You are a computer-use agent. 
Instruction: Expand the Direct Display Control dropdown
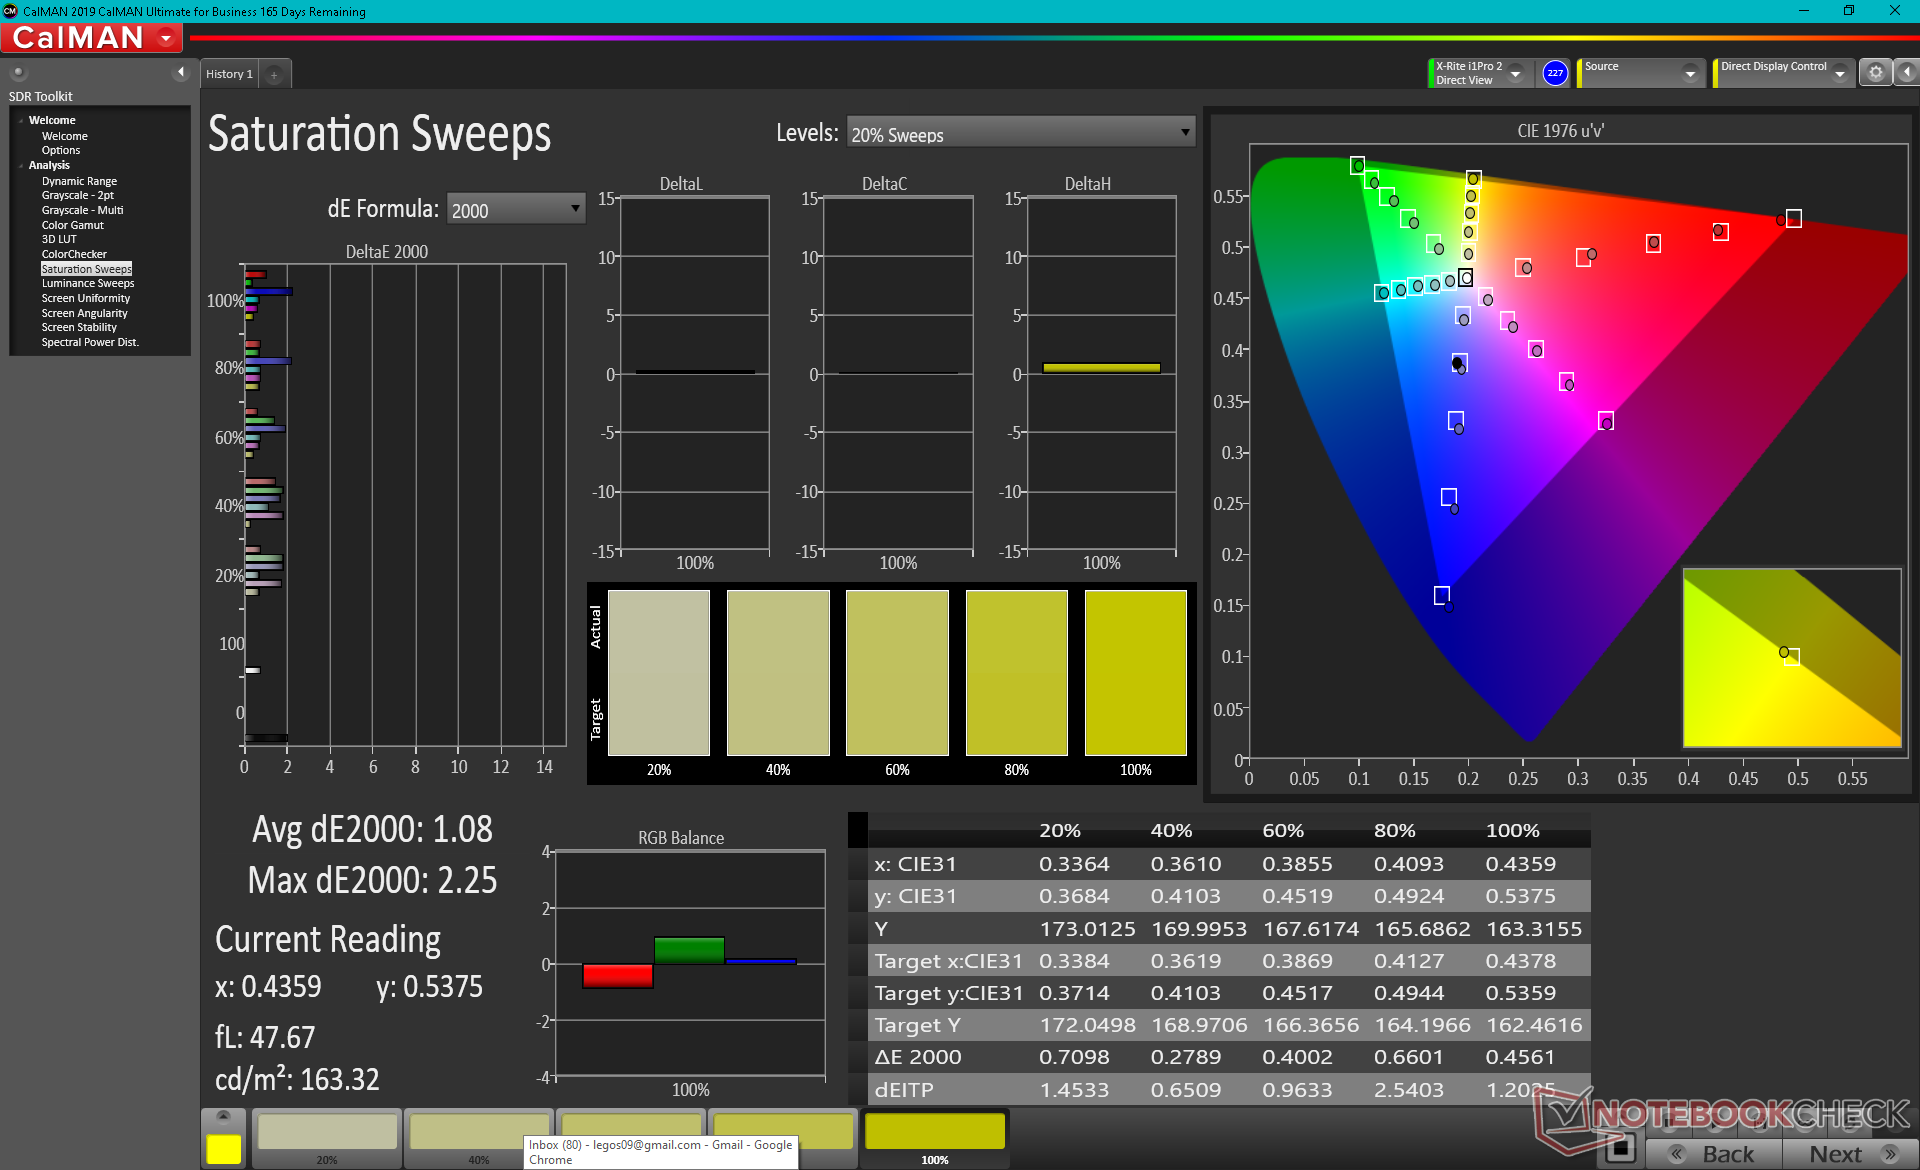(x=1839, y=73)
